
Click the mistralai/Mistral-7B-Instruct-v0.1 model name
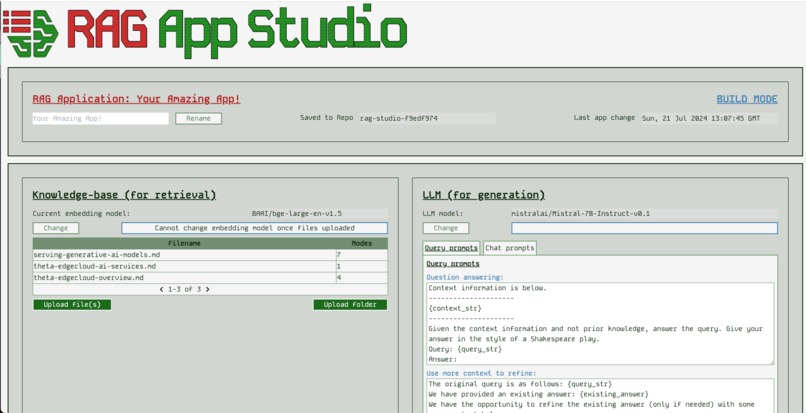(580, 213)
